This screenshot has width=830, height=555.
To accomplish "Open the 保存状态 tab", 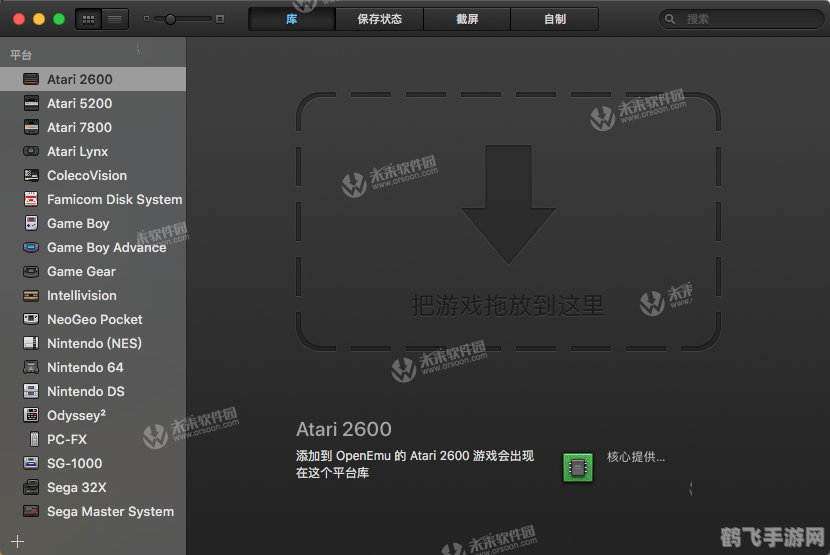I will (380, 19).
